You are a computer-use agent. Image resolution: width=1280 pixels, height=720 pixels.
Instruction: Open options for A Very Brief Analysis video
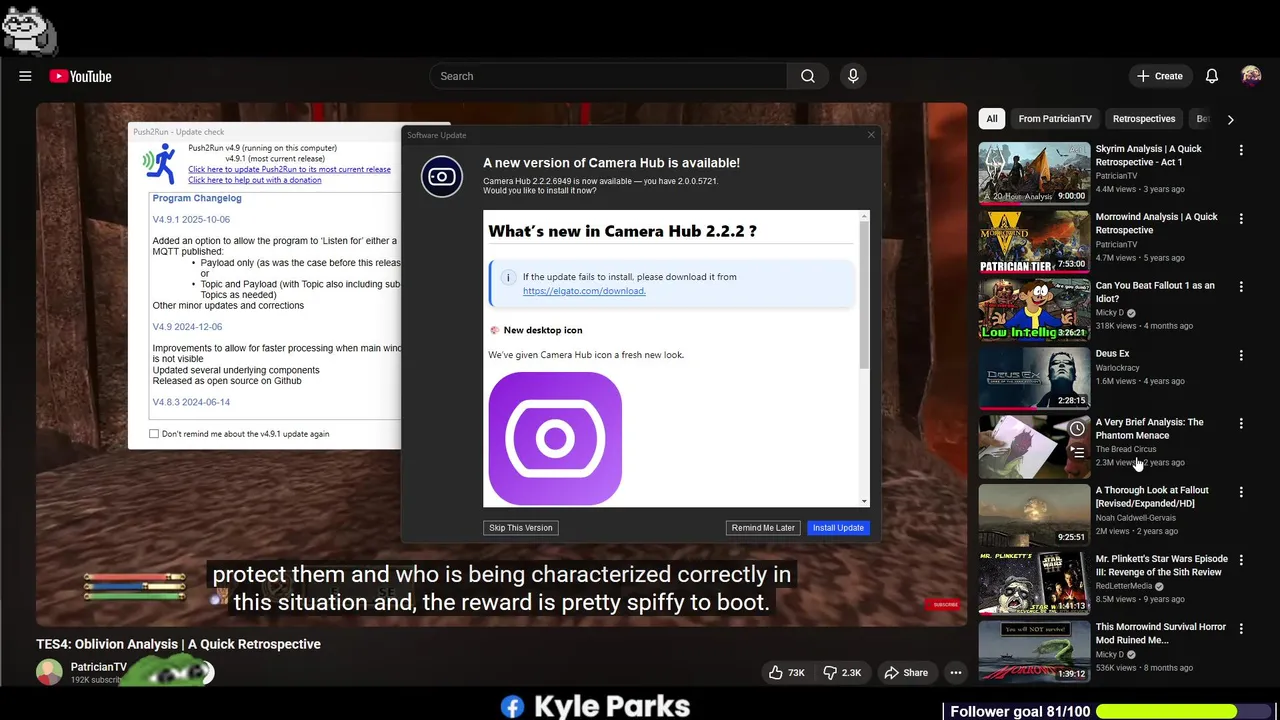tap(1241, 423)
